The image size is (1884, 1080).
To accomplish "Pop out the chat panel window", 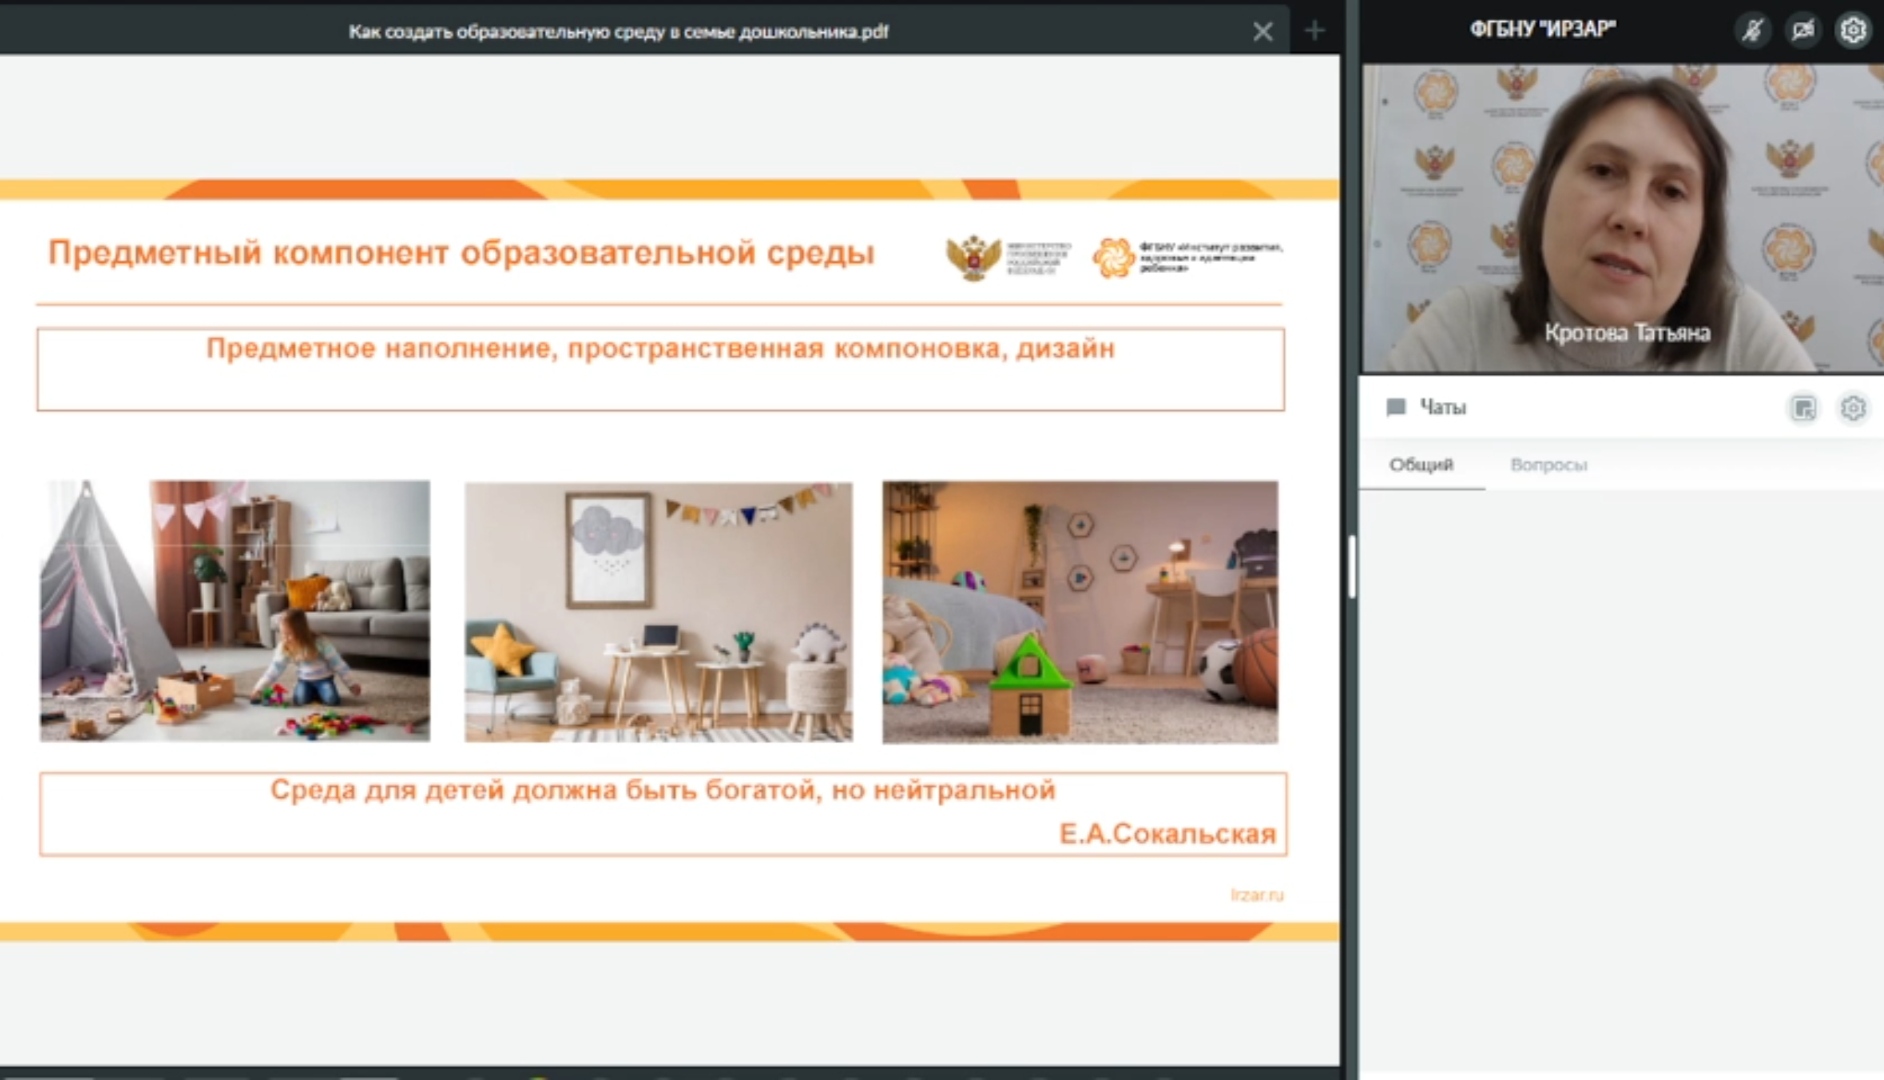I will (1803, 408).
